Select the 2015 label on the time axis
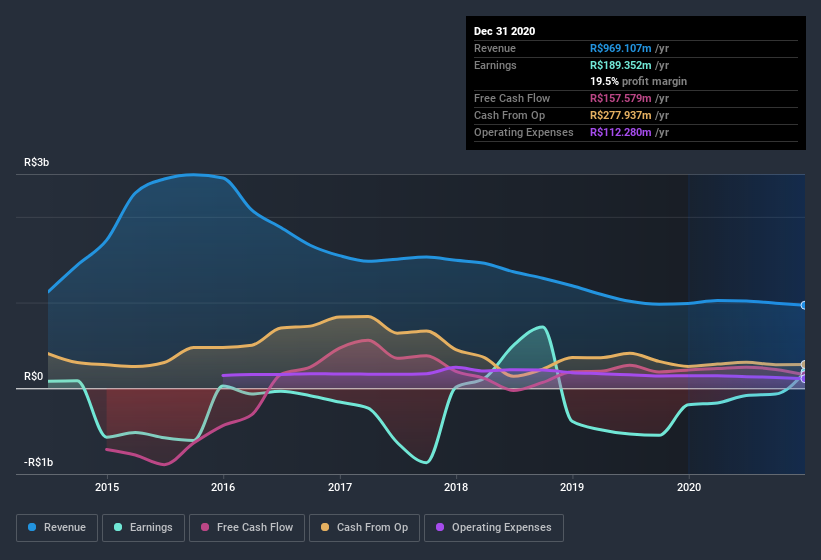 (x=107, y=487)
